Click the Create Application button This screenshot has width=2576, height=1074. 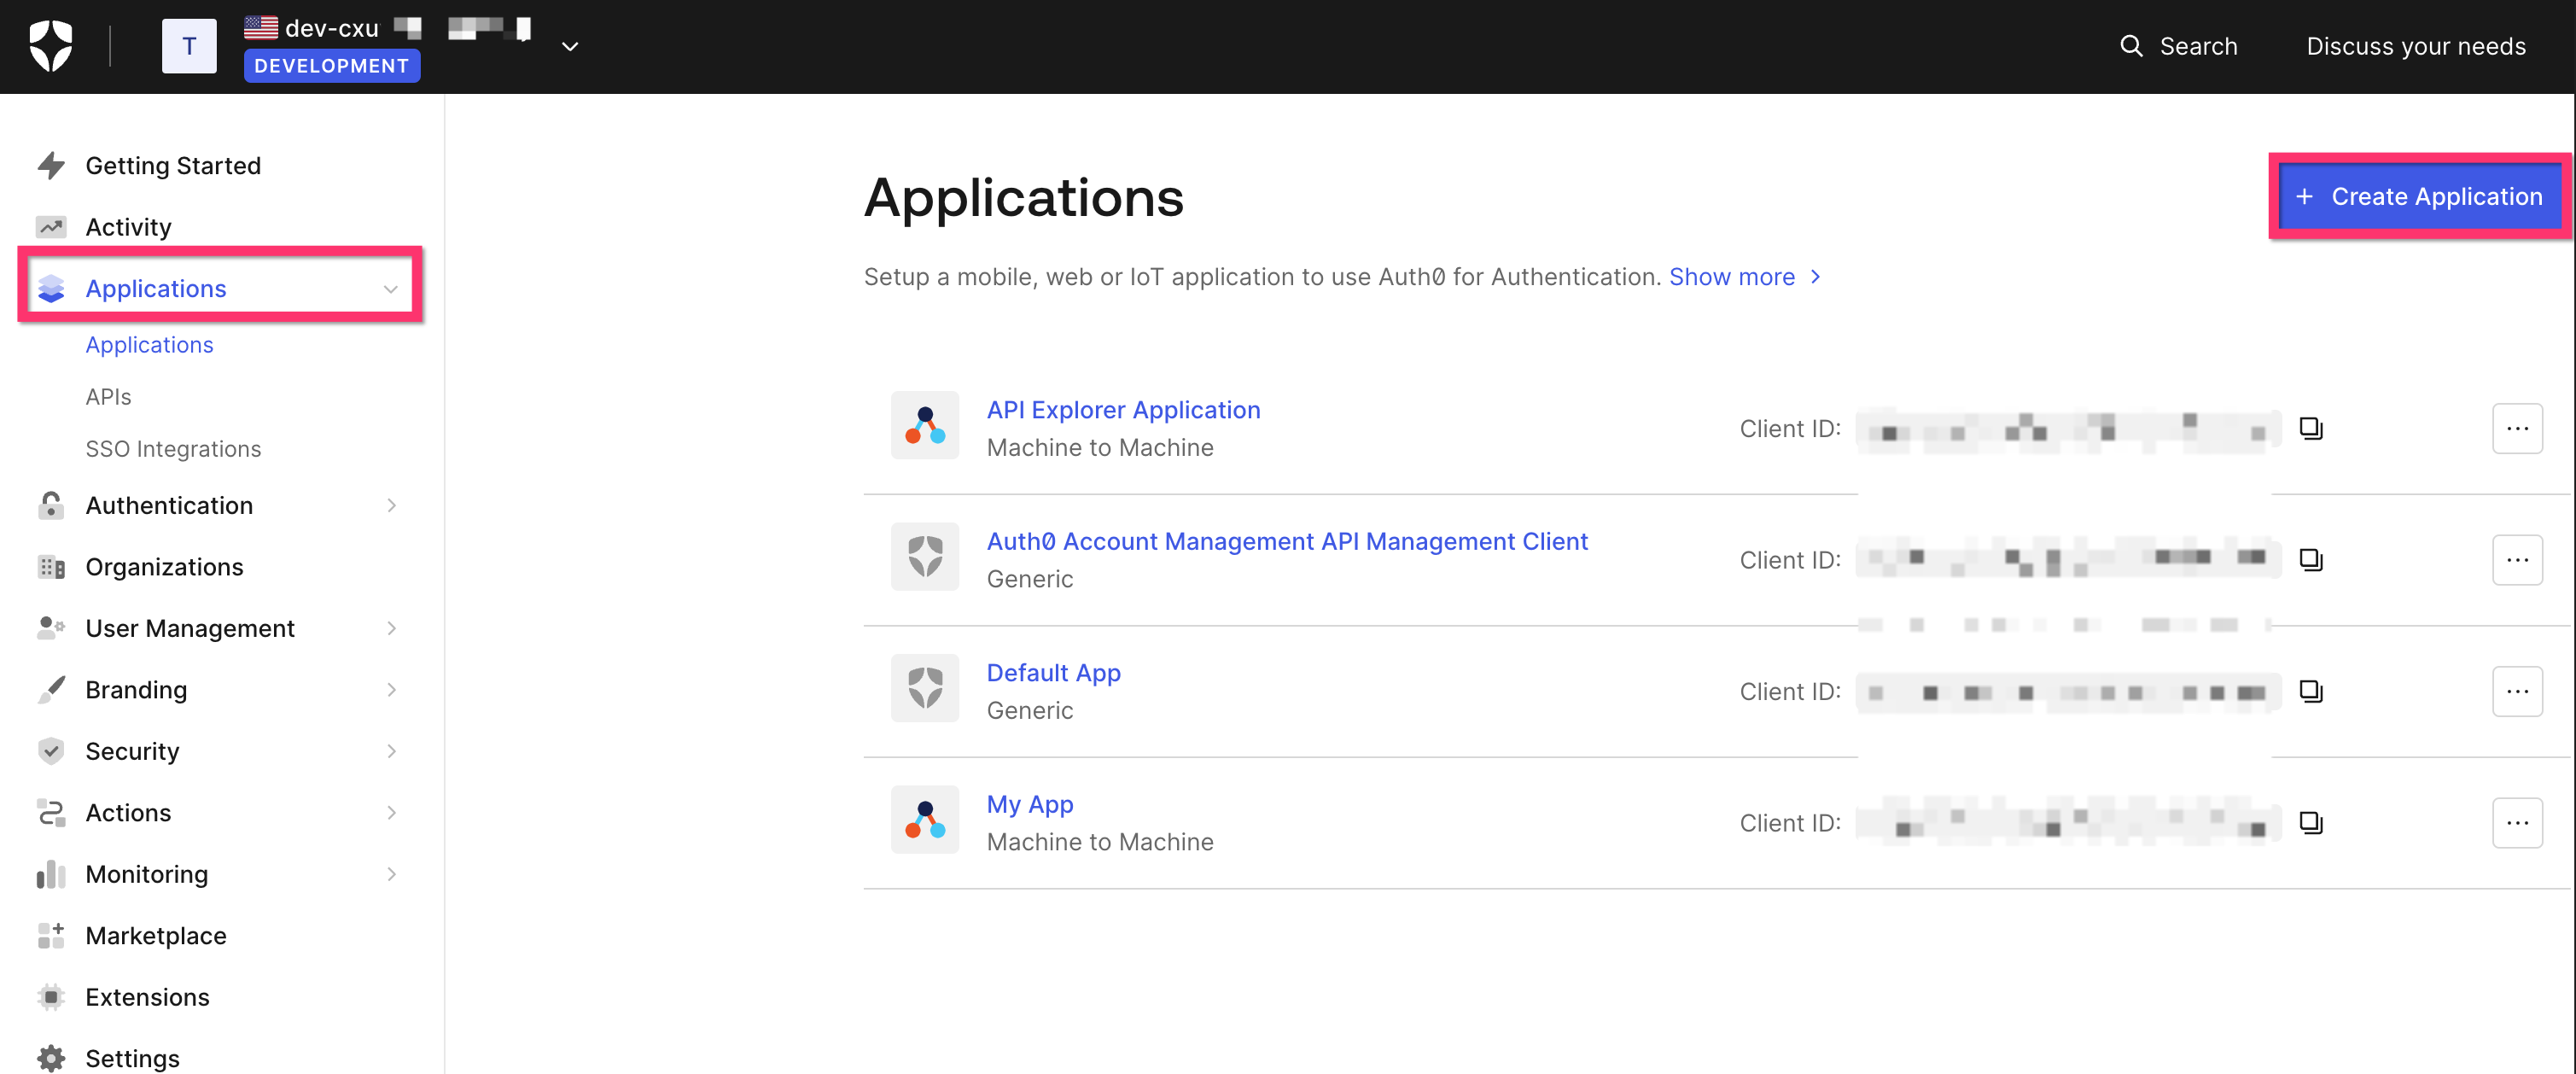[x=2420, y=197]
